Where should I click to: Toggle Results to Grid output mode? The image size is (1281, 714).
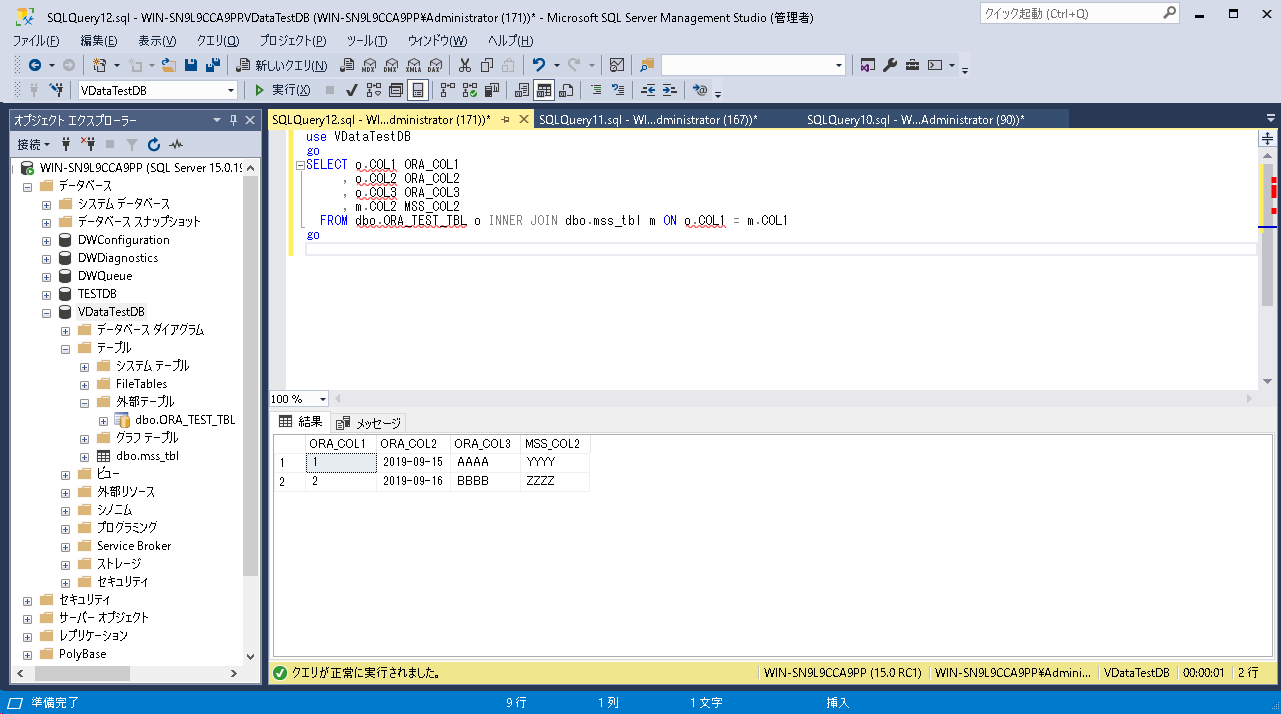pos(543,90)
